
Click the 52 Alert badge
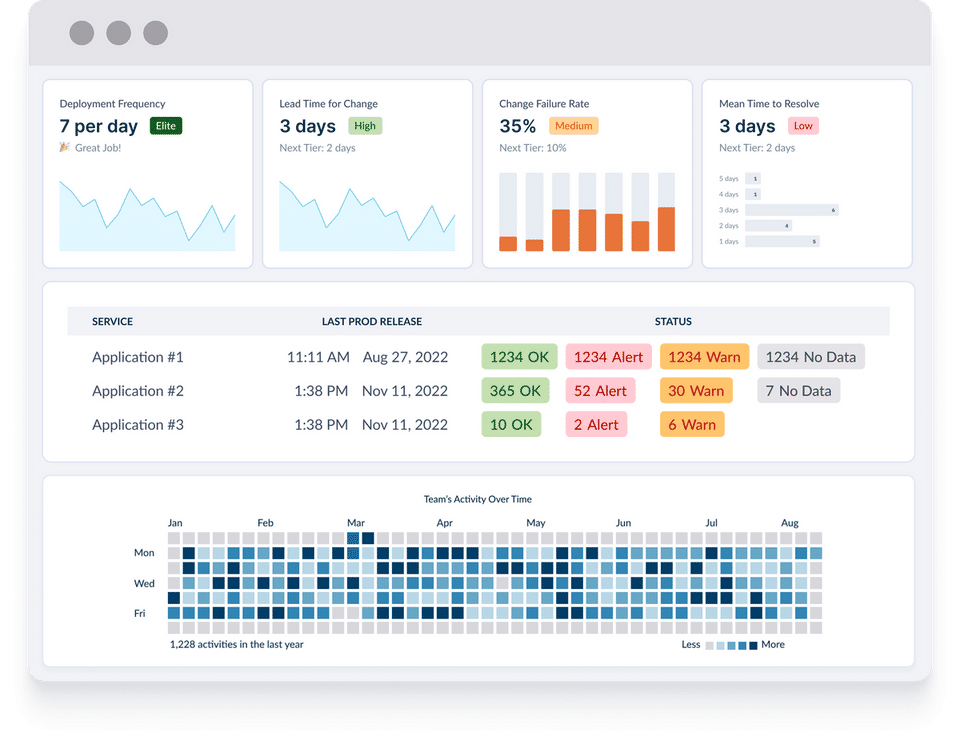[600, 391]
